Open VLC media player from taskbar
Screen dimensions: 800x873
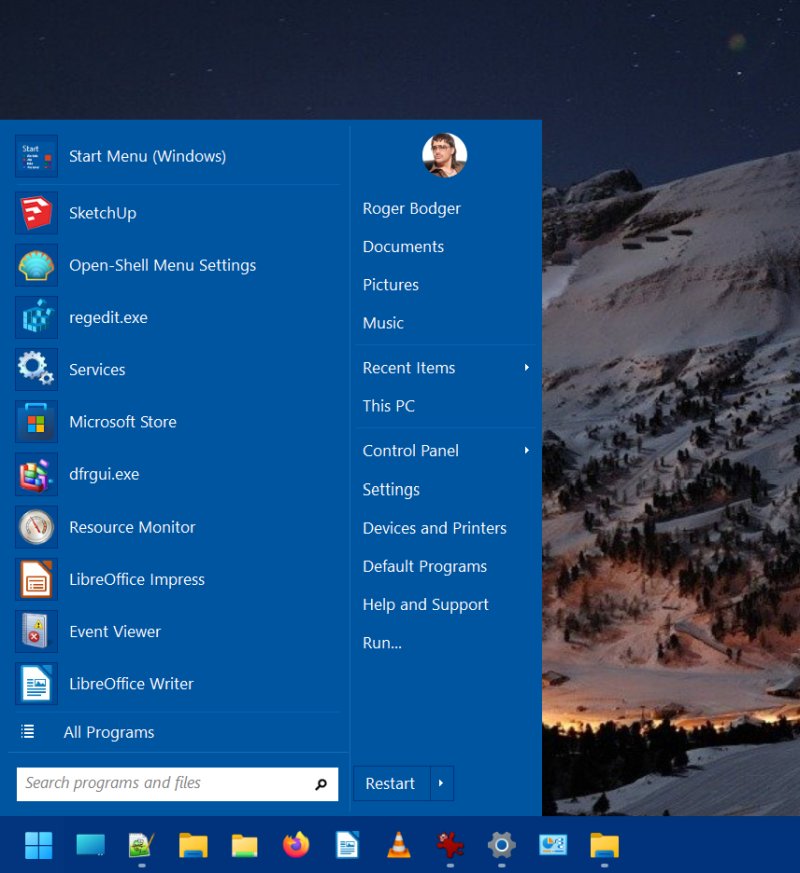(x=399, y=846)
